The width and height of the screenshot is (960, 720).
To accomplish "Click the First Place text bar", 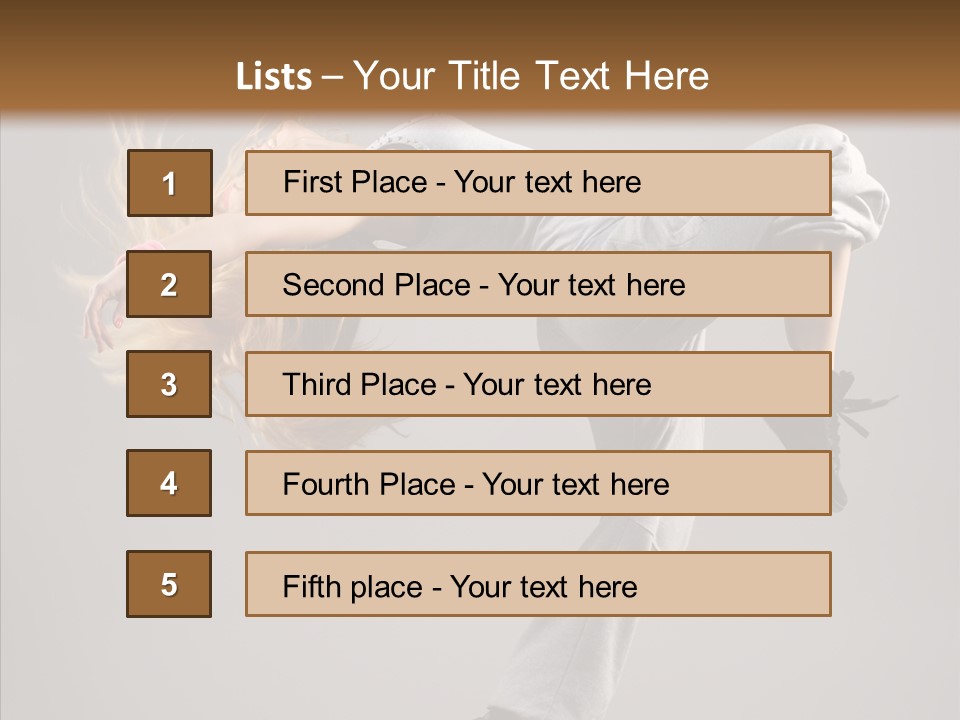I will [x=538, y=183].
